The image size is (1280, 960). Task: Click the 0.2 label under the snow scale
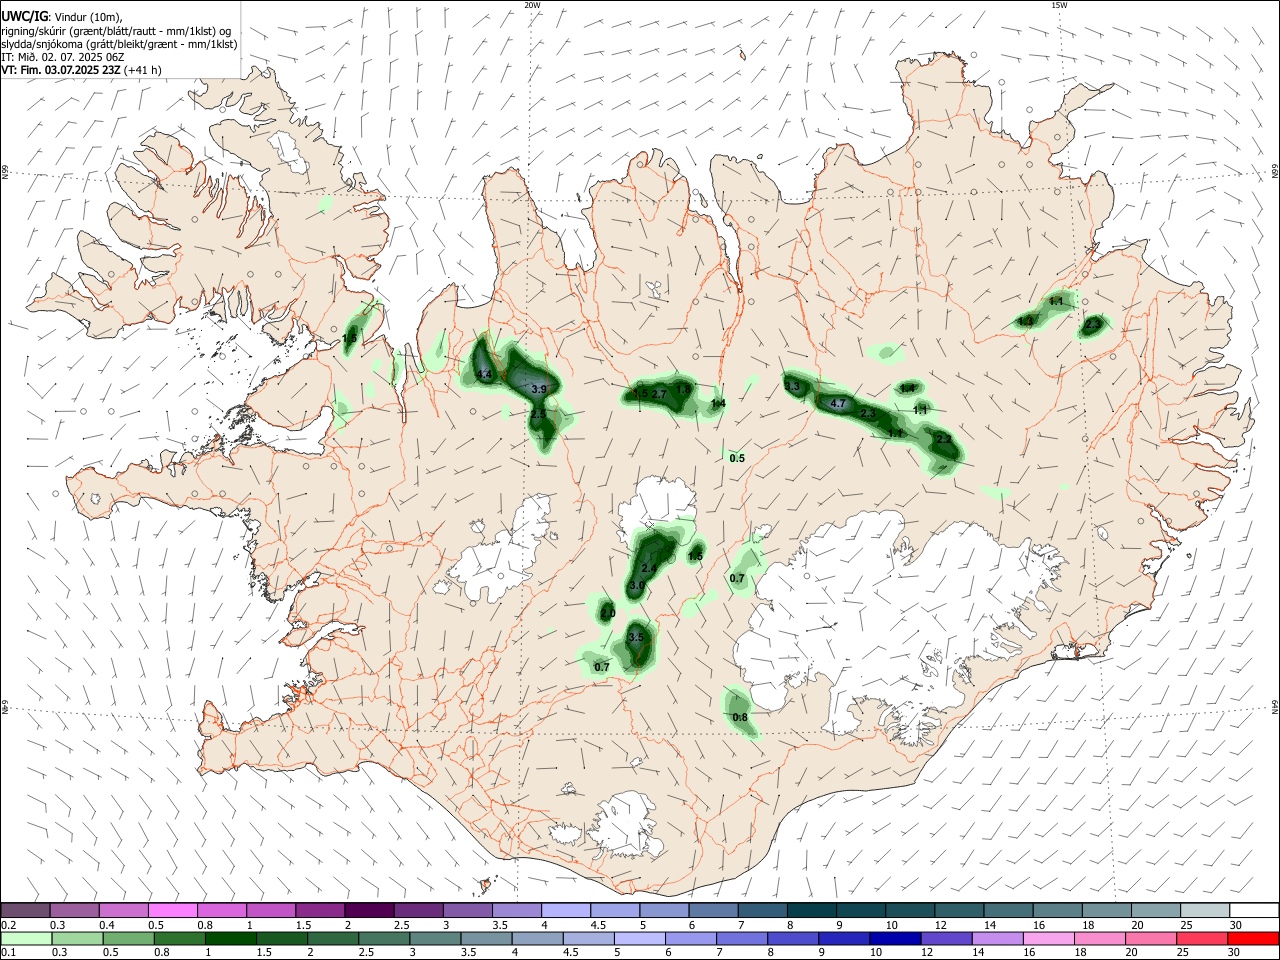(x=8, y=924)
